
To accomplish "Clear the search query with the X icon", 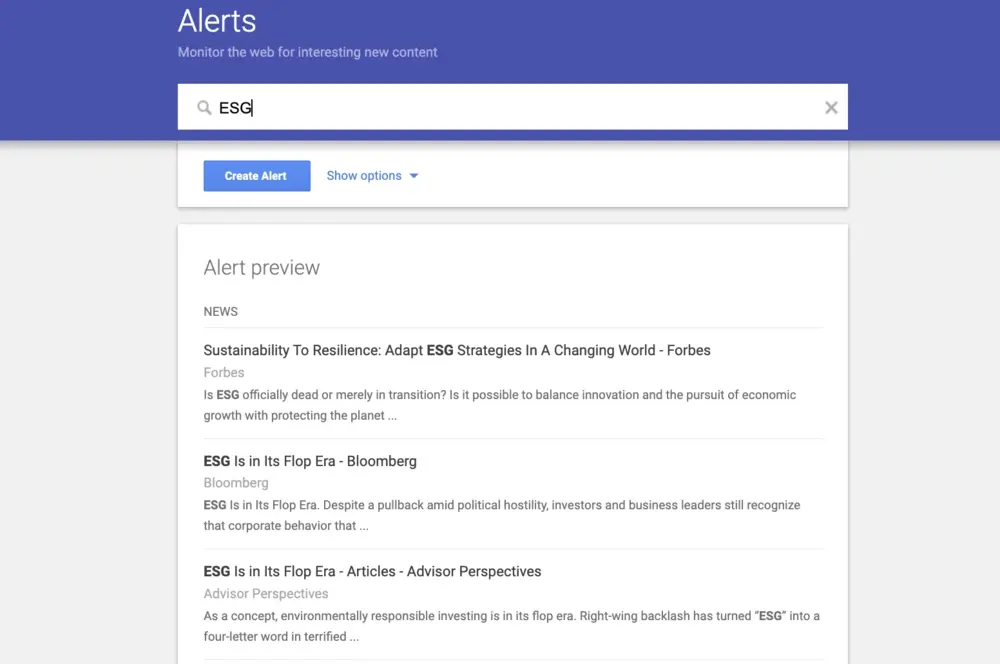I will [831, 106].
